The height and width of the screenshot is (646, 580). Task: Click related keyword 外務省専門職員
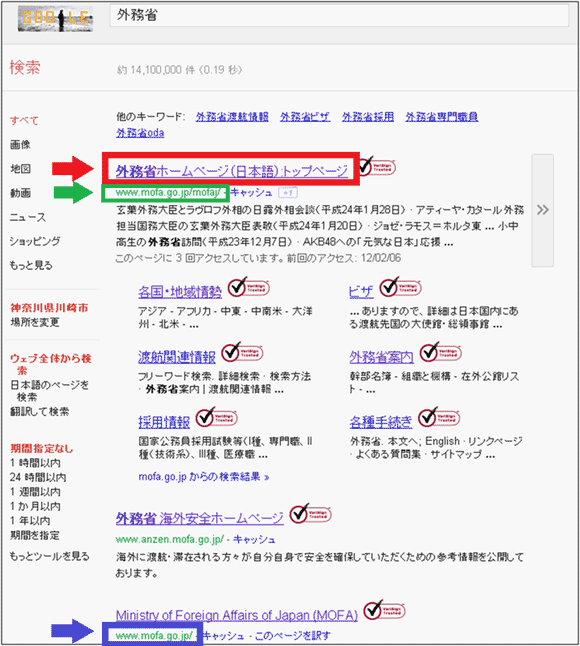click(x=442, y=117)
